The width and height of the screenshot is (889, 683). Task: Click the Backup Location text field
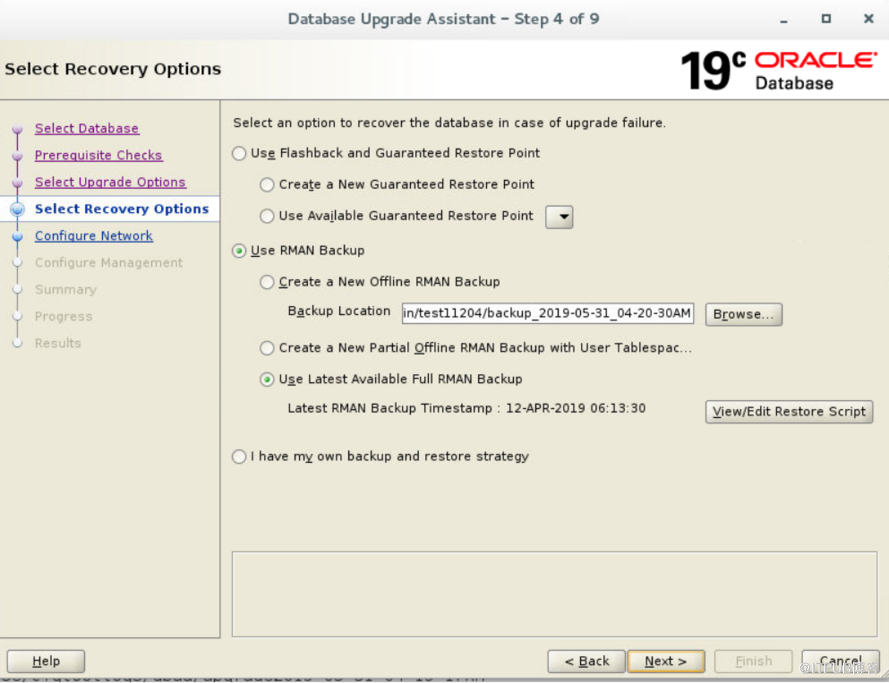pyautogui.click(x=547, y=314)
